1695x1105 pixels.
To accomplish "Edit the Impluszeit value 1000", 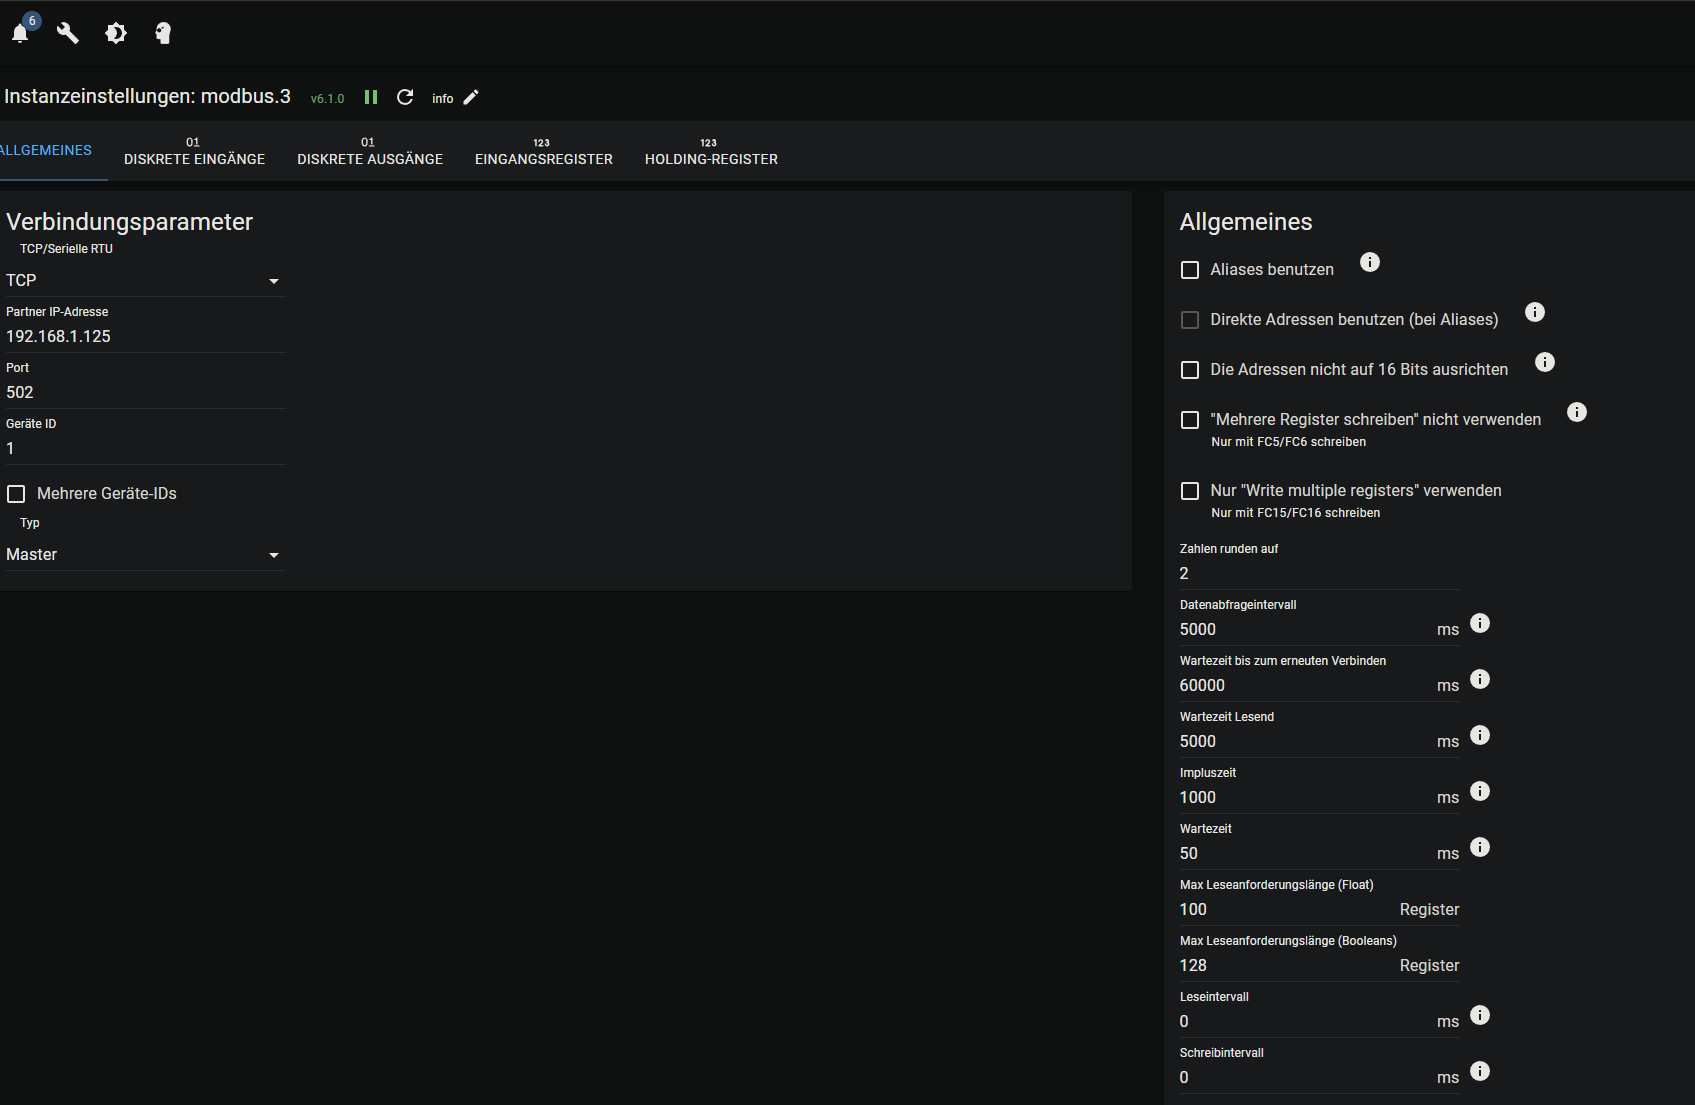I will (1305, 798).
